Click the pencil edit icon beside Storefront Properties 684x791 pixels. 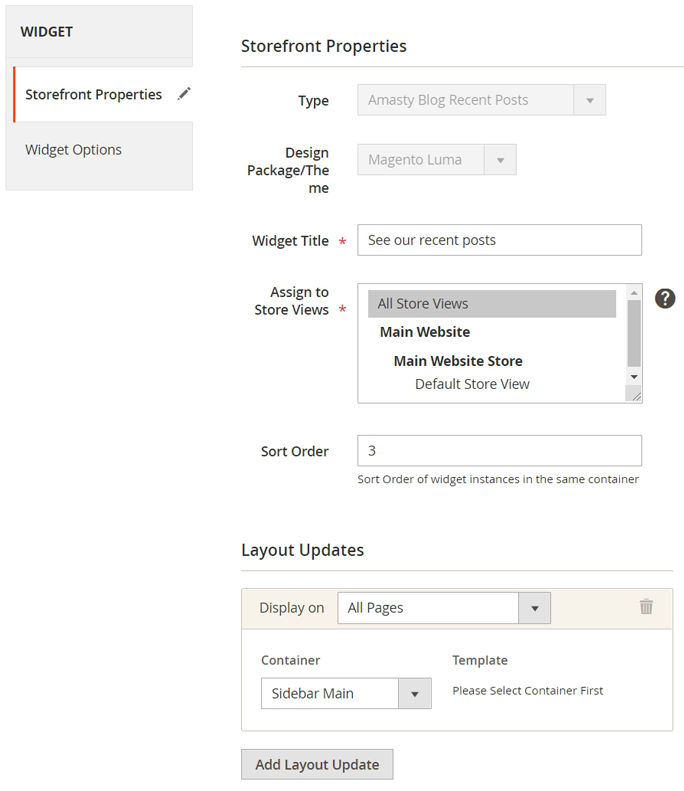[x=184, y=94]
